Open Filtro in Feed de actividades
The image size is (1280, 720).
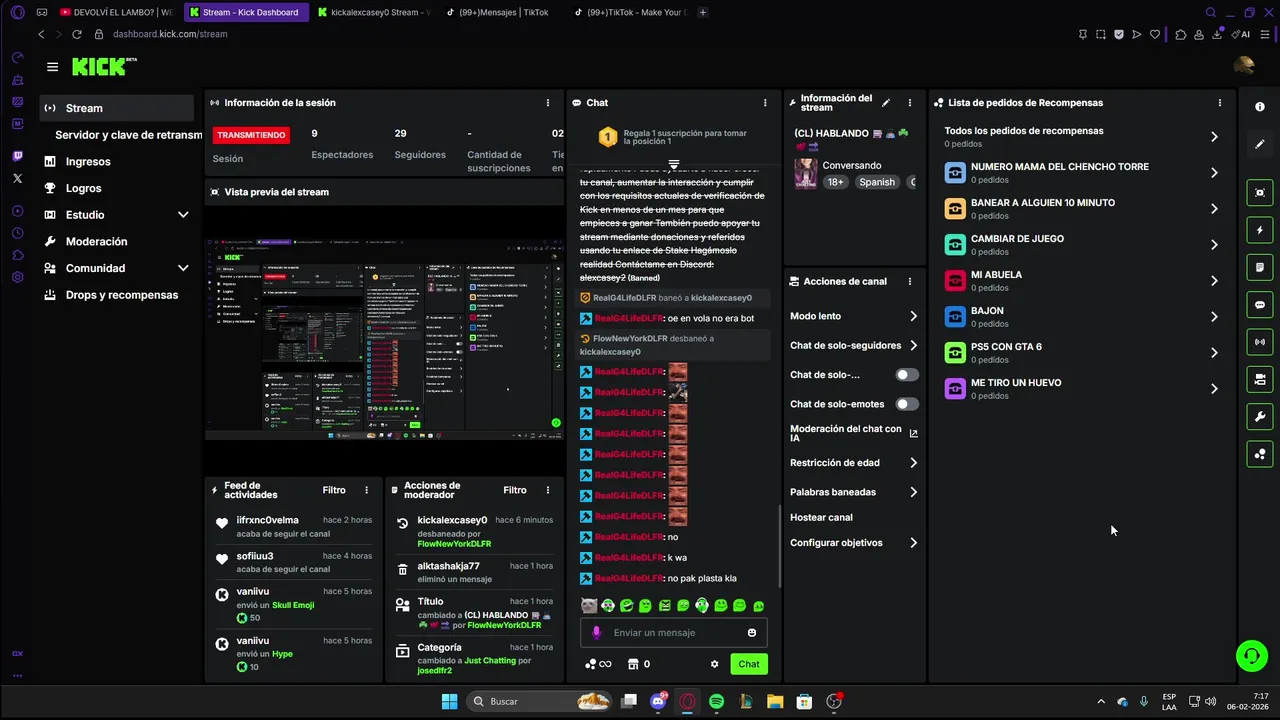tap(334, 490)
